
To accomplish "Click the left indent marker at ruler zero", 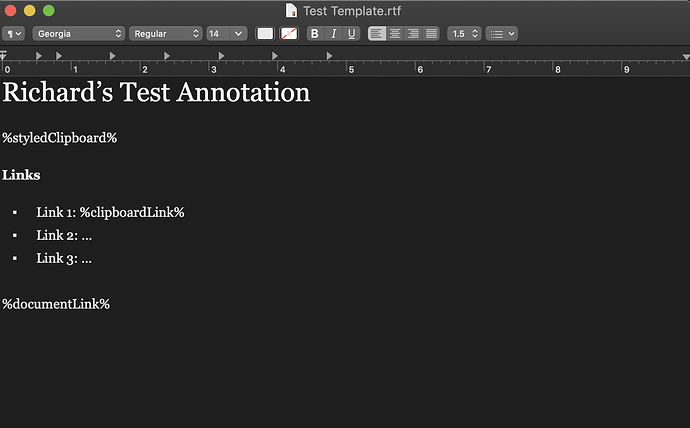I will pos(3,55).
